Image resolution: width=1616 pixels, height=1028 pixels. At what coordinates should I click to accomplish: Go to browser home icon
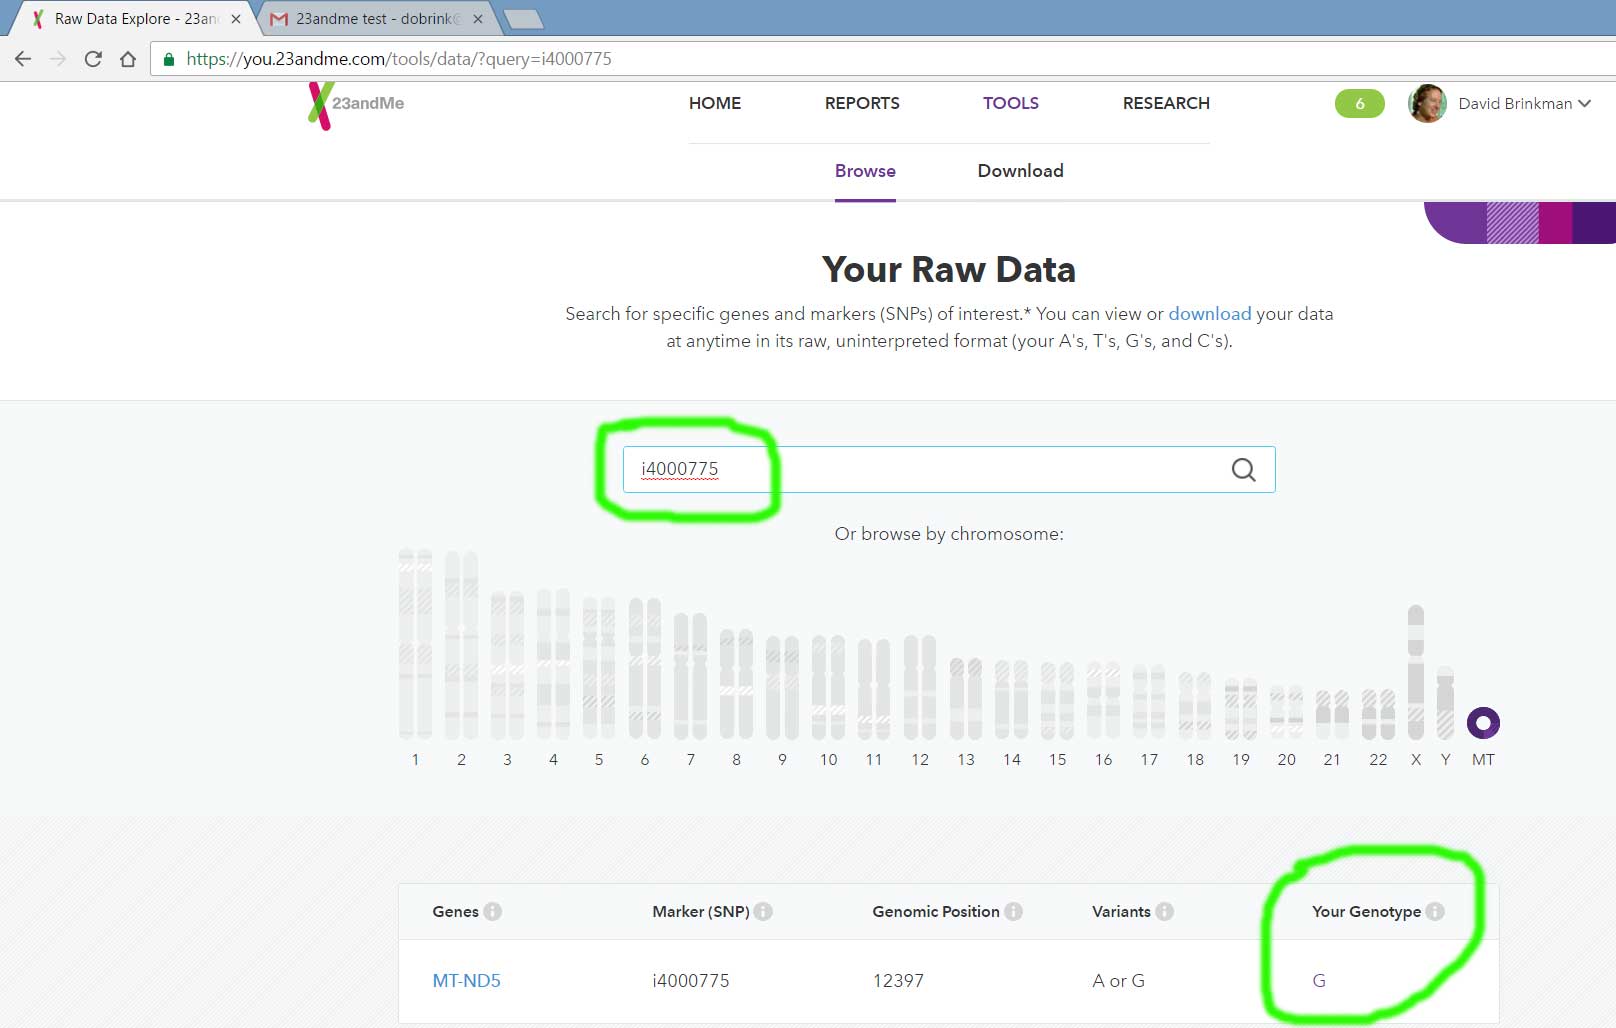tap(128, 59)
